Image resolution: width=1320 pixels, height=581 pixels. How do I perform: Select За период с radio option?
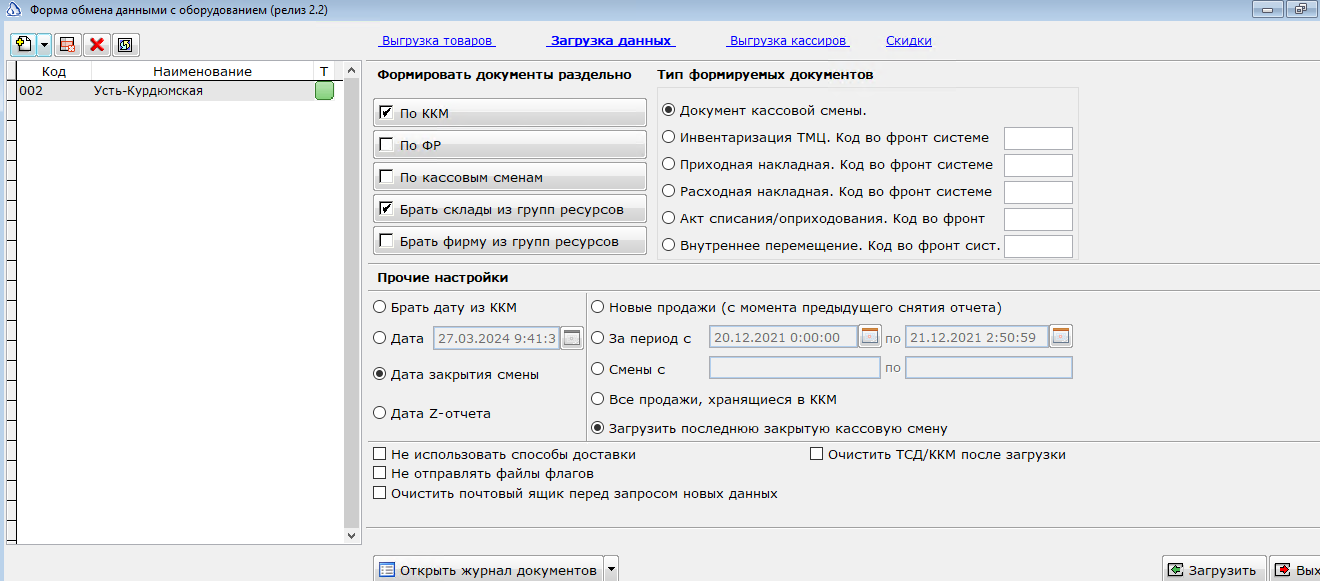click(598, 338)
